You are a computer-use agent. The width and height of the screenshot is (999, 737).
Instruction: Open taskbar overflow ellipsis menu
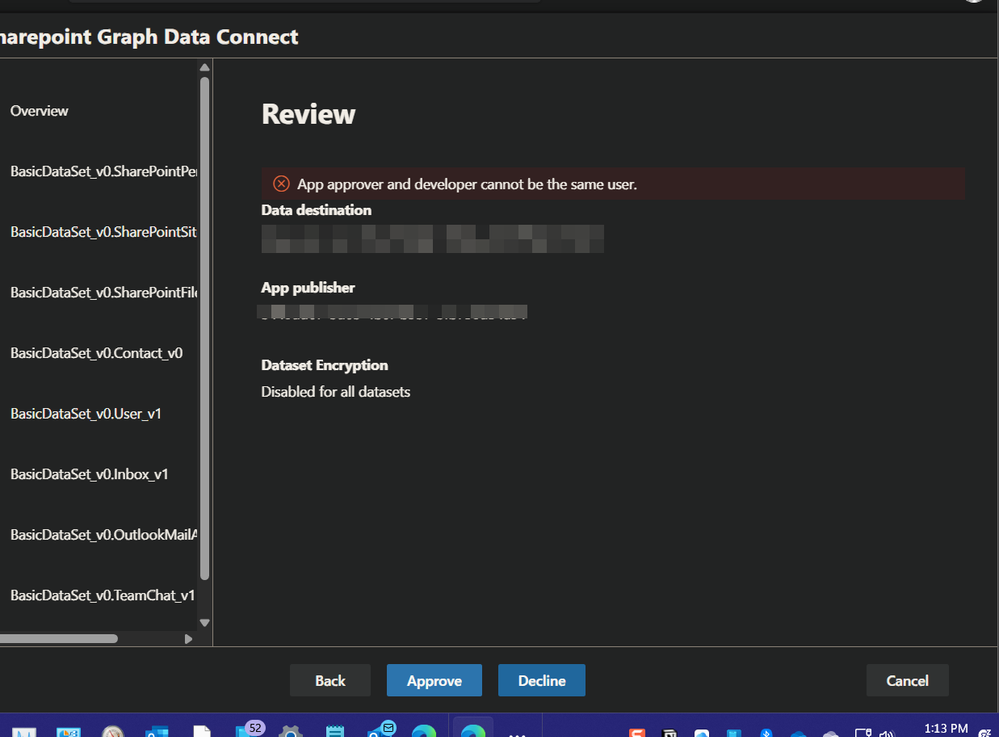(x=517, y=733)
